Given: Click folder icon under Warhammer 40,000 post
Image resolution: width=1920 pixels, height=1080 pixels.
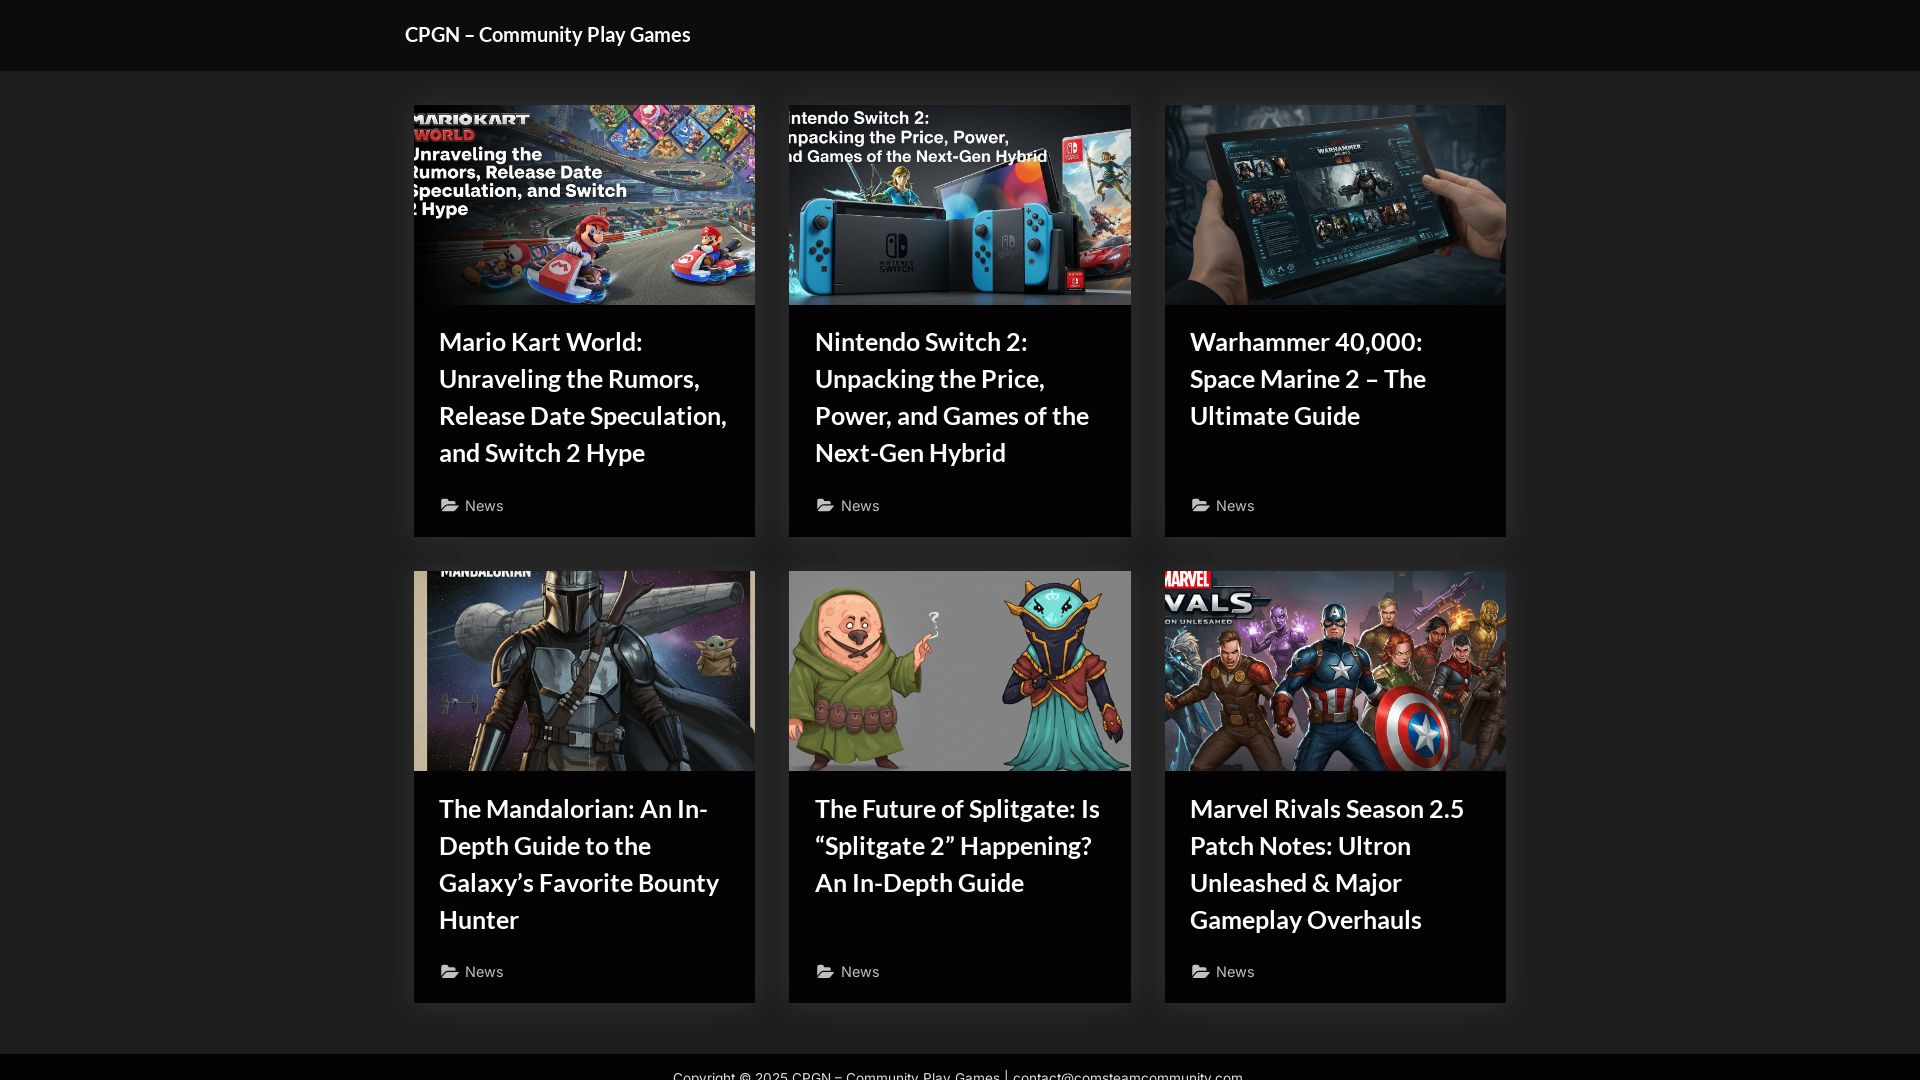Looking at the screenshot, I should click(1201, 506).
